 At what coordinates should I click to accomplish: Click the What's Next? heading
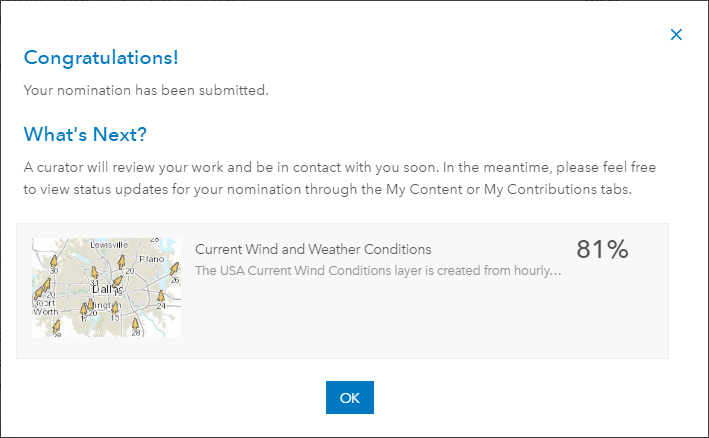[92, 134]
